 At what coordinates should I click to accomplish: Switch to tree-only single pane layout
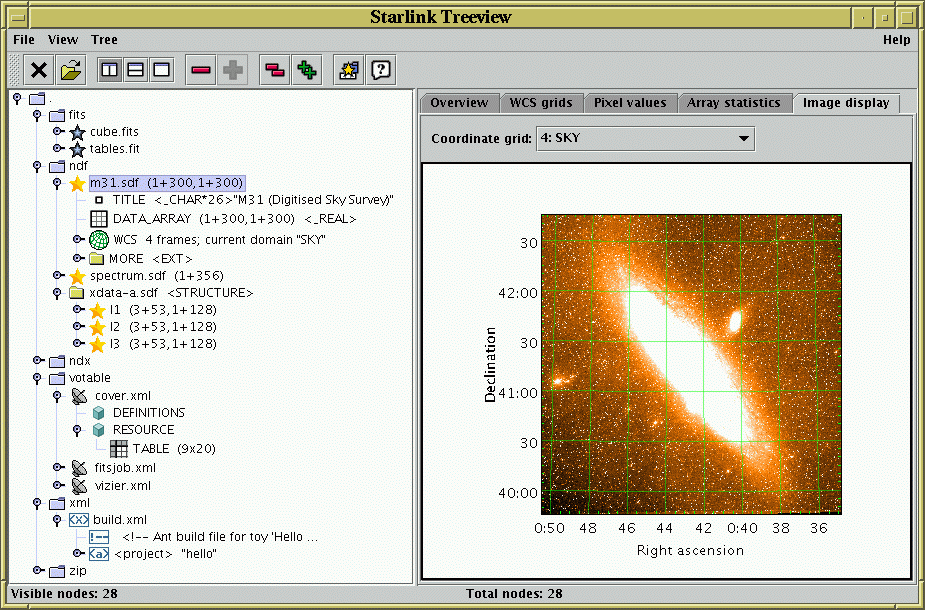[x=160, y=70]
